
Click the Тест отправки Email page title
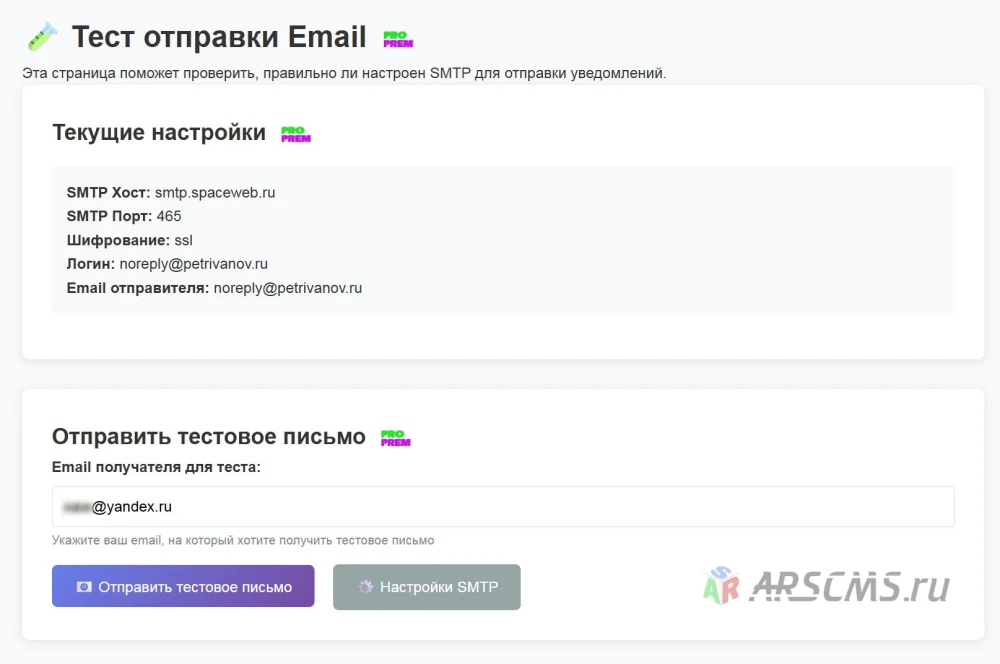pyautogui.click(x=219, y=37)
